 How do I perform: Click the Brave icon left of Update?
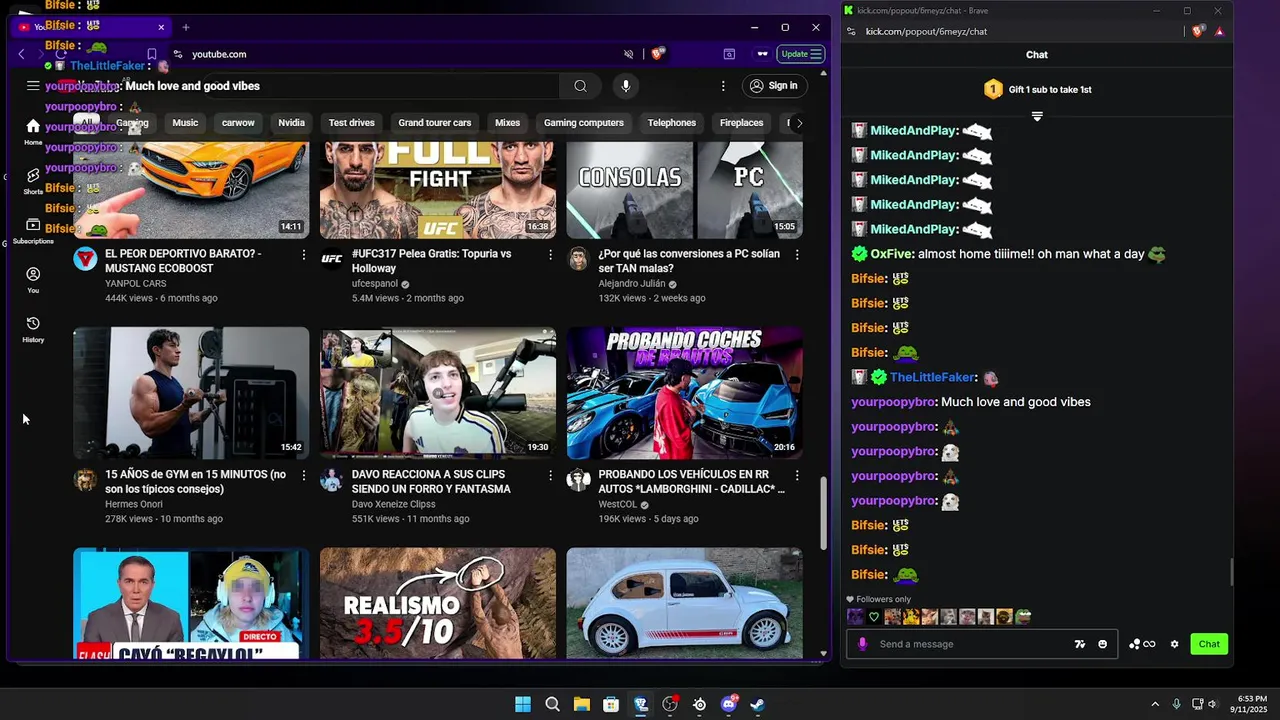(762, 54)
